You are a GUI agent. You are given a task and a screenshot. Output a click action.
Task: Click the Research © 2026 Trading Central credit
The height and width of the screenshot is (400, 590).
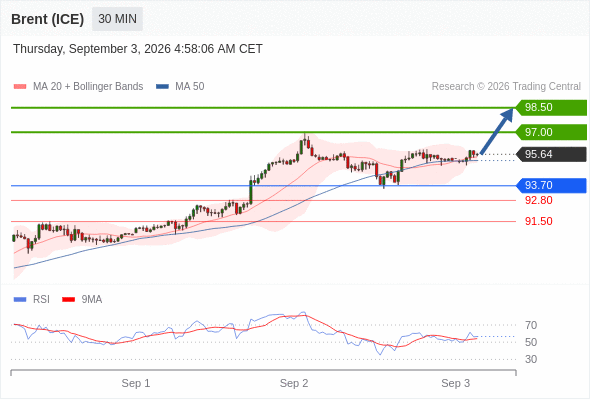pyautogui.click(x=506, y=87)
